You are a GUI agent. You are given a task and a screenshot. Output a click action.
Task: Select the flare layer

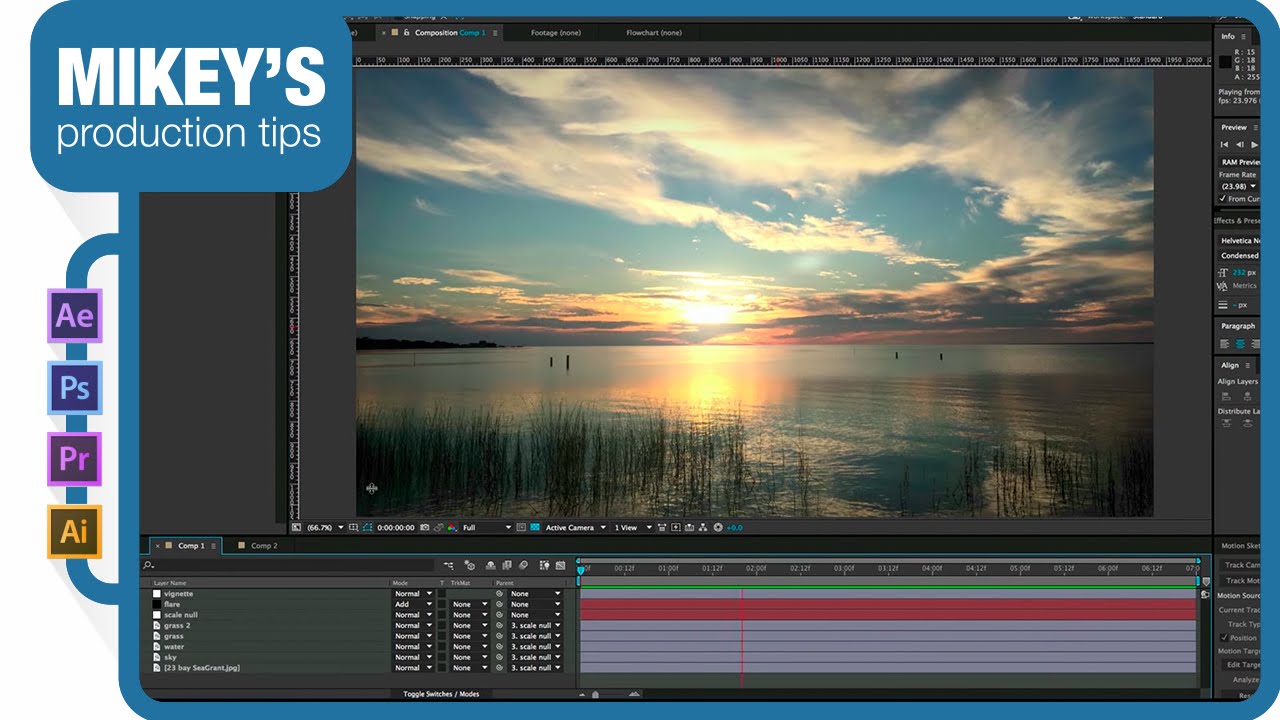tap(172, 604)
